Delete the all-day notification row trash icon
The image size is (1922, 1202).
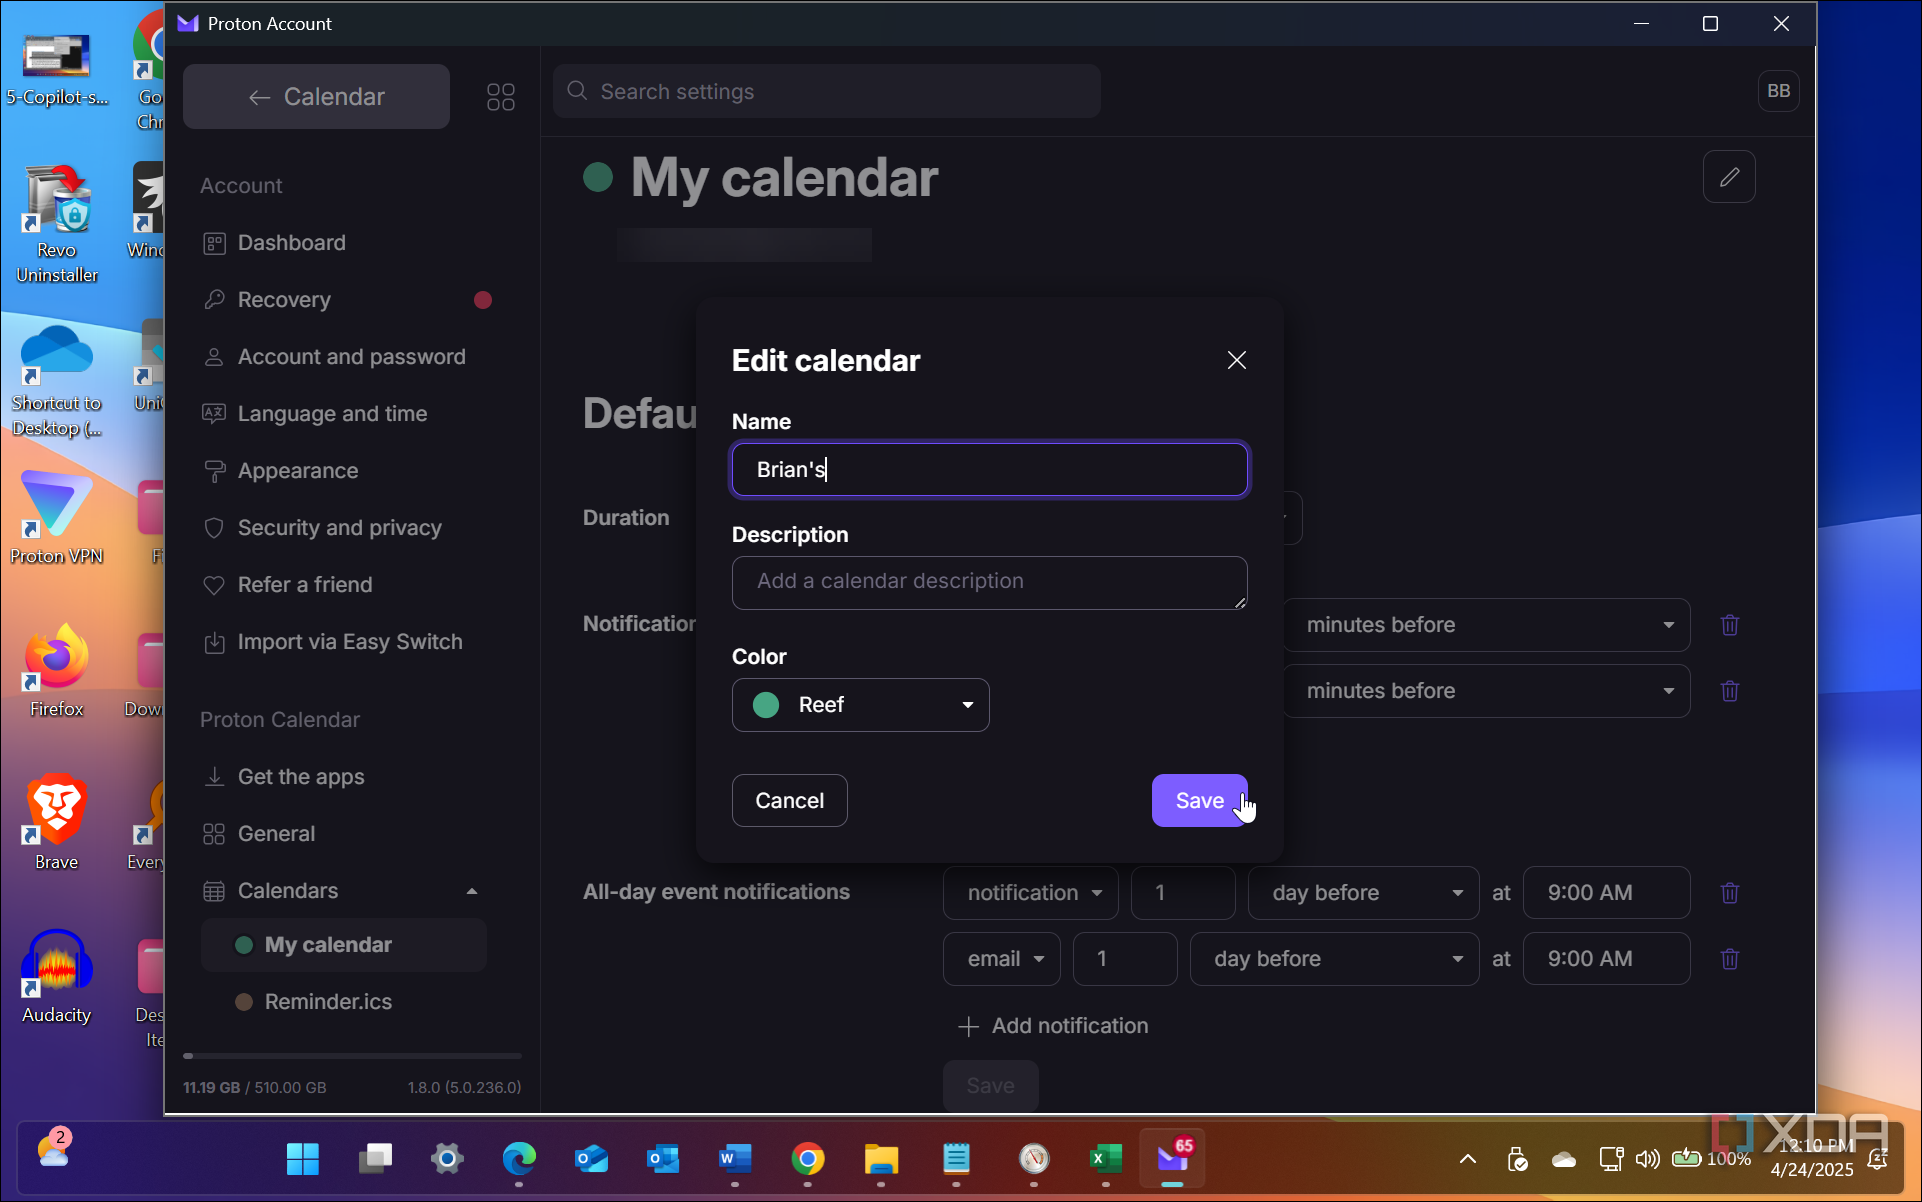[1730, 893]
